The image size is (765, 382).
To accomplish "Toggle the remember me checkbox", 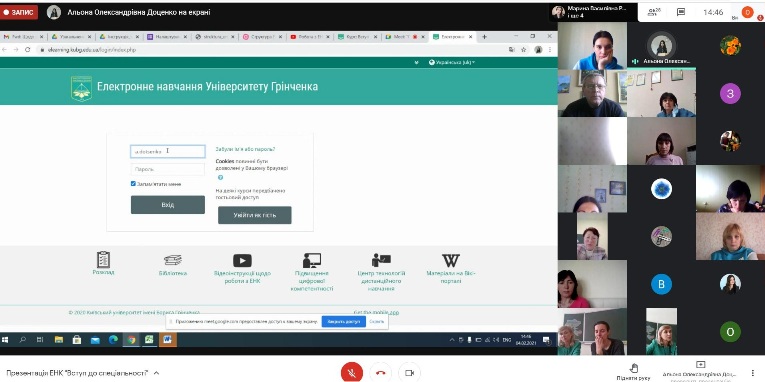I will point(133,184).
